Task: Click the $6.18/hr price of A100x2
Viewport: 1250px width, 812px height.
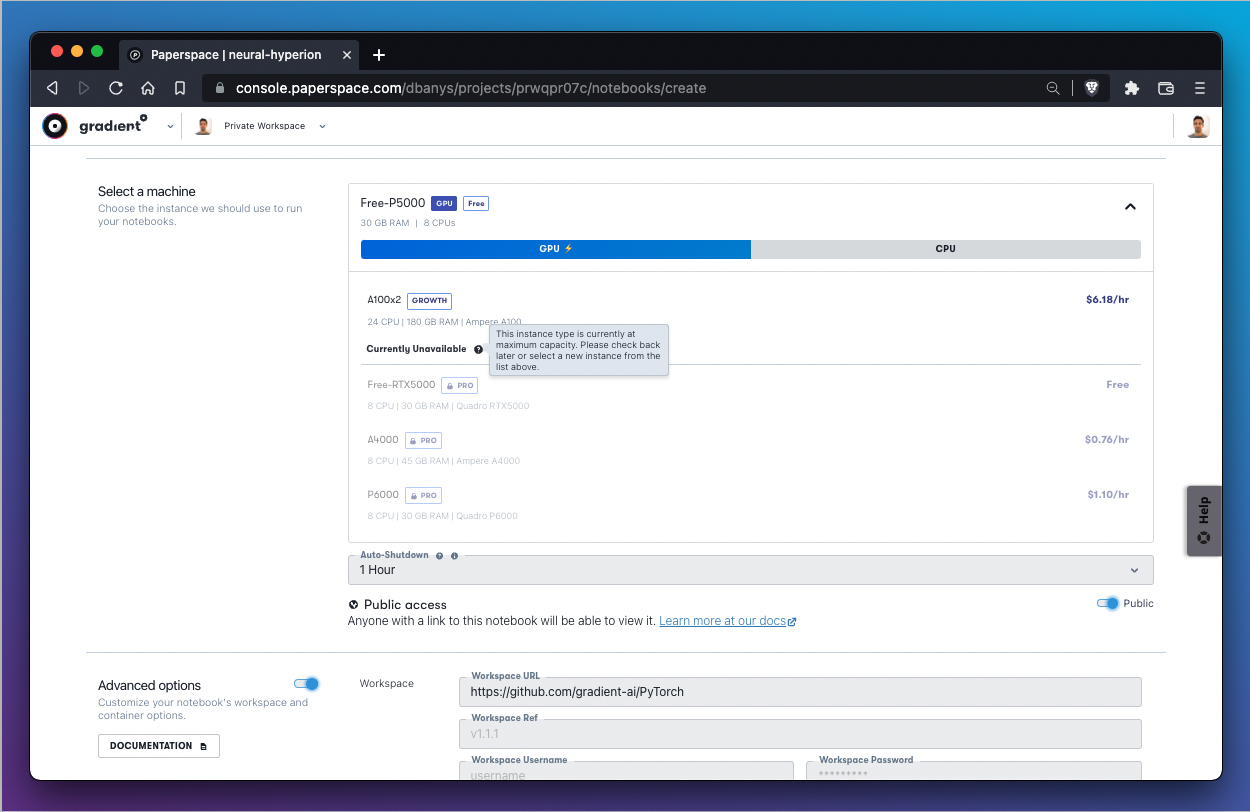Action: coord(1107,300)
